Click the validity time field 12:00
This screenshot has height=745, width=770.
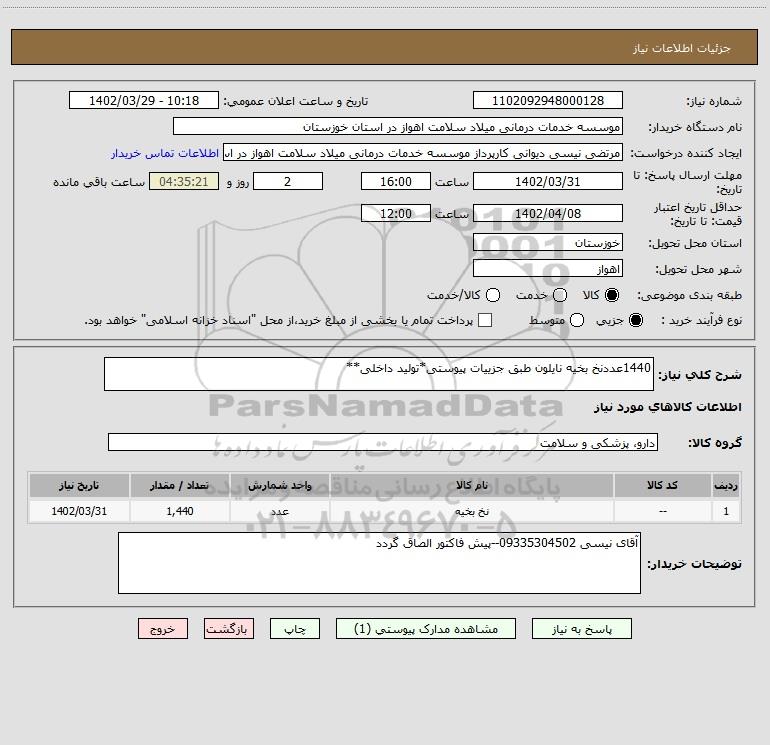coord(396,213)
